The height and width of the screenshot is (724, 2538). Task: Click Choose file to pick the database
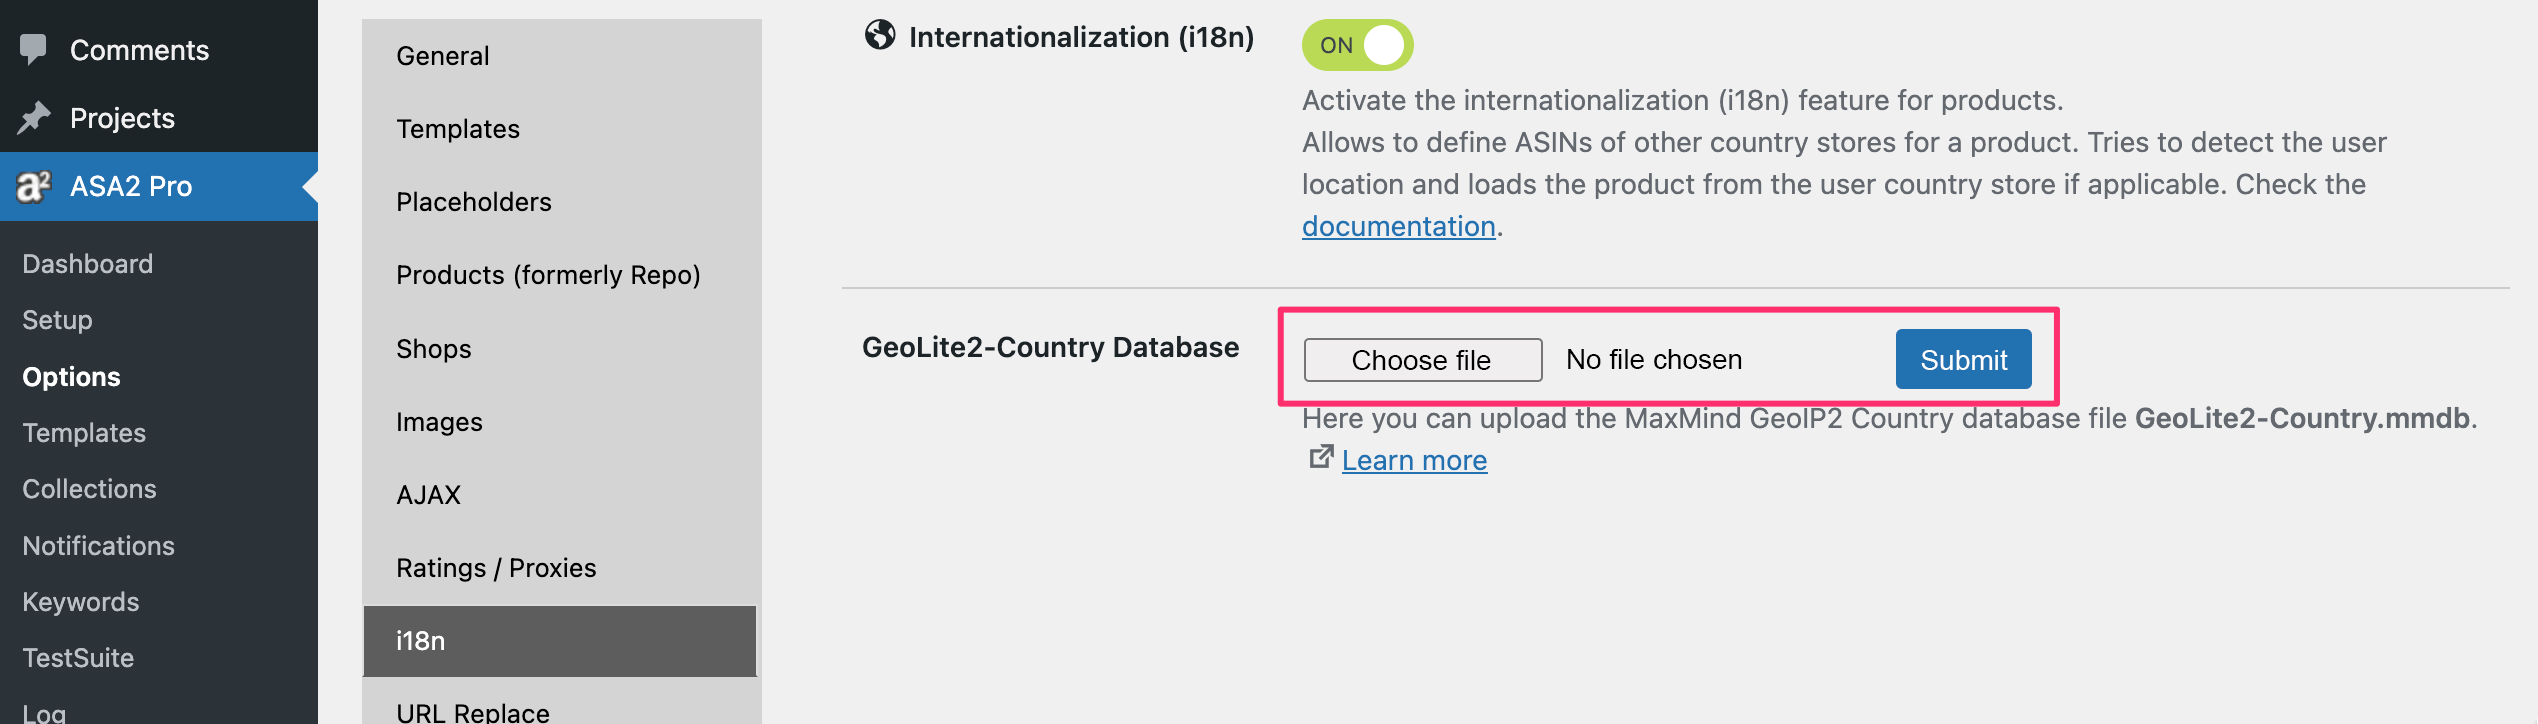coord(1421,360)
